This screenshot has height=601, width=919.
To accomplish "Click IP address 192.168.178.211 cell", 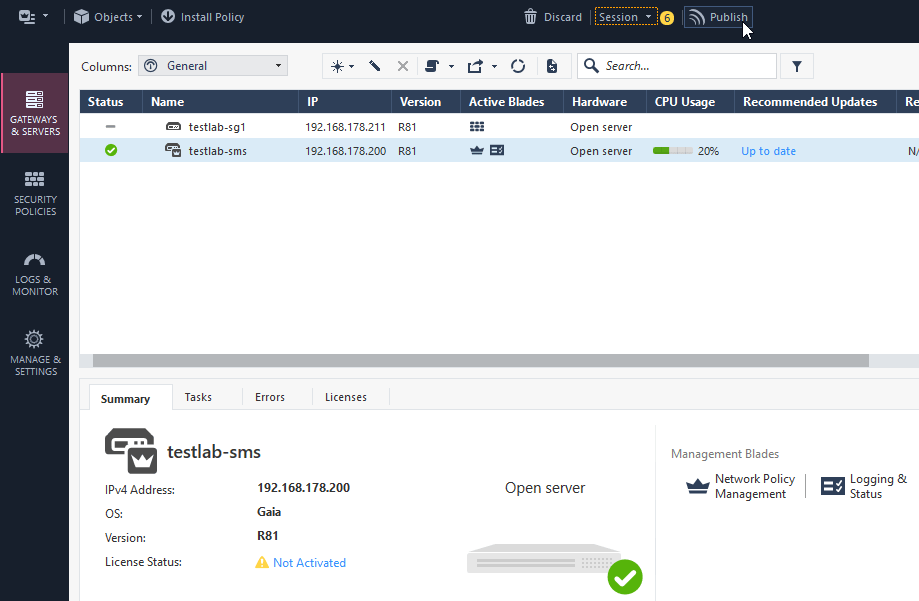I will (345, 127).
